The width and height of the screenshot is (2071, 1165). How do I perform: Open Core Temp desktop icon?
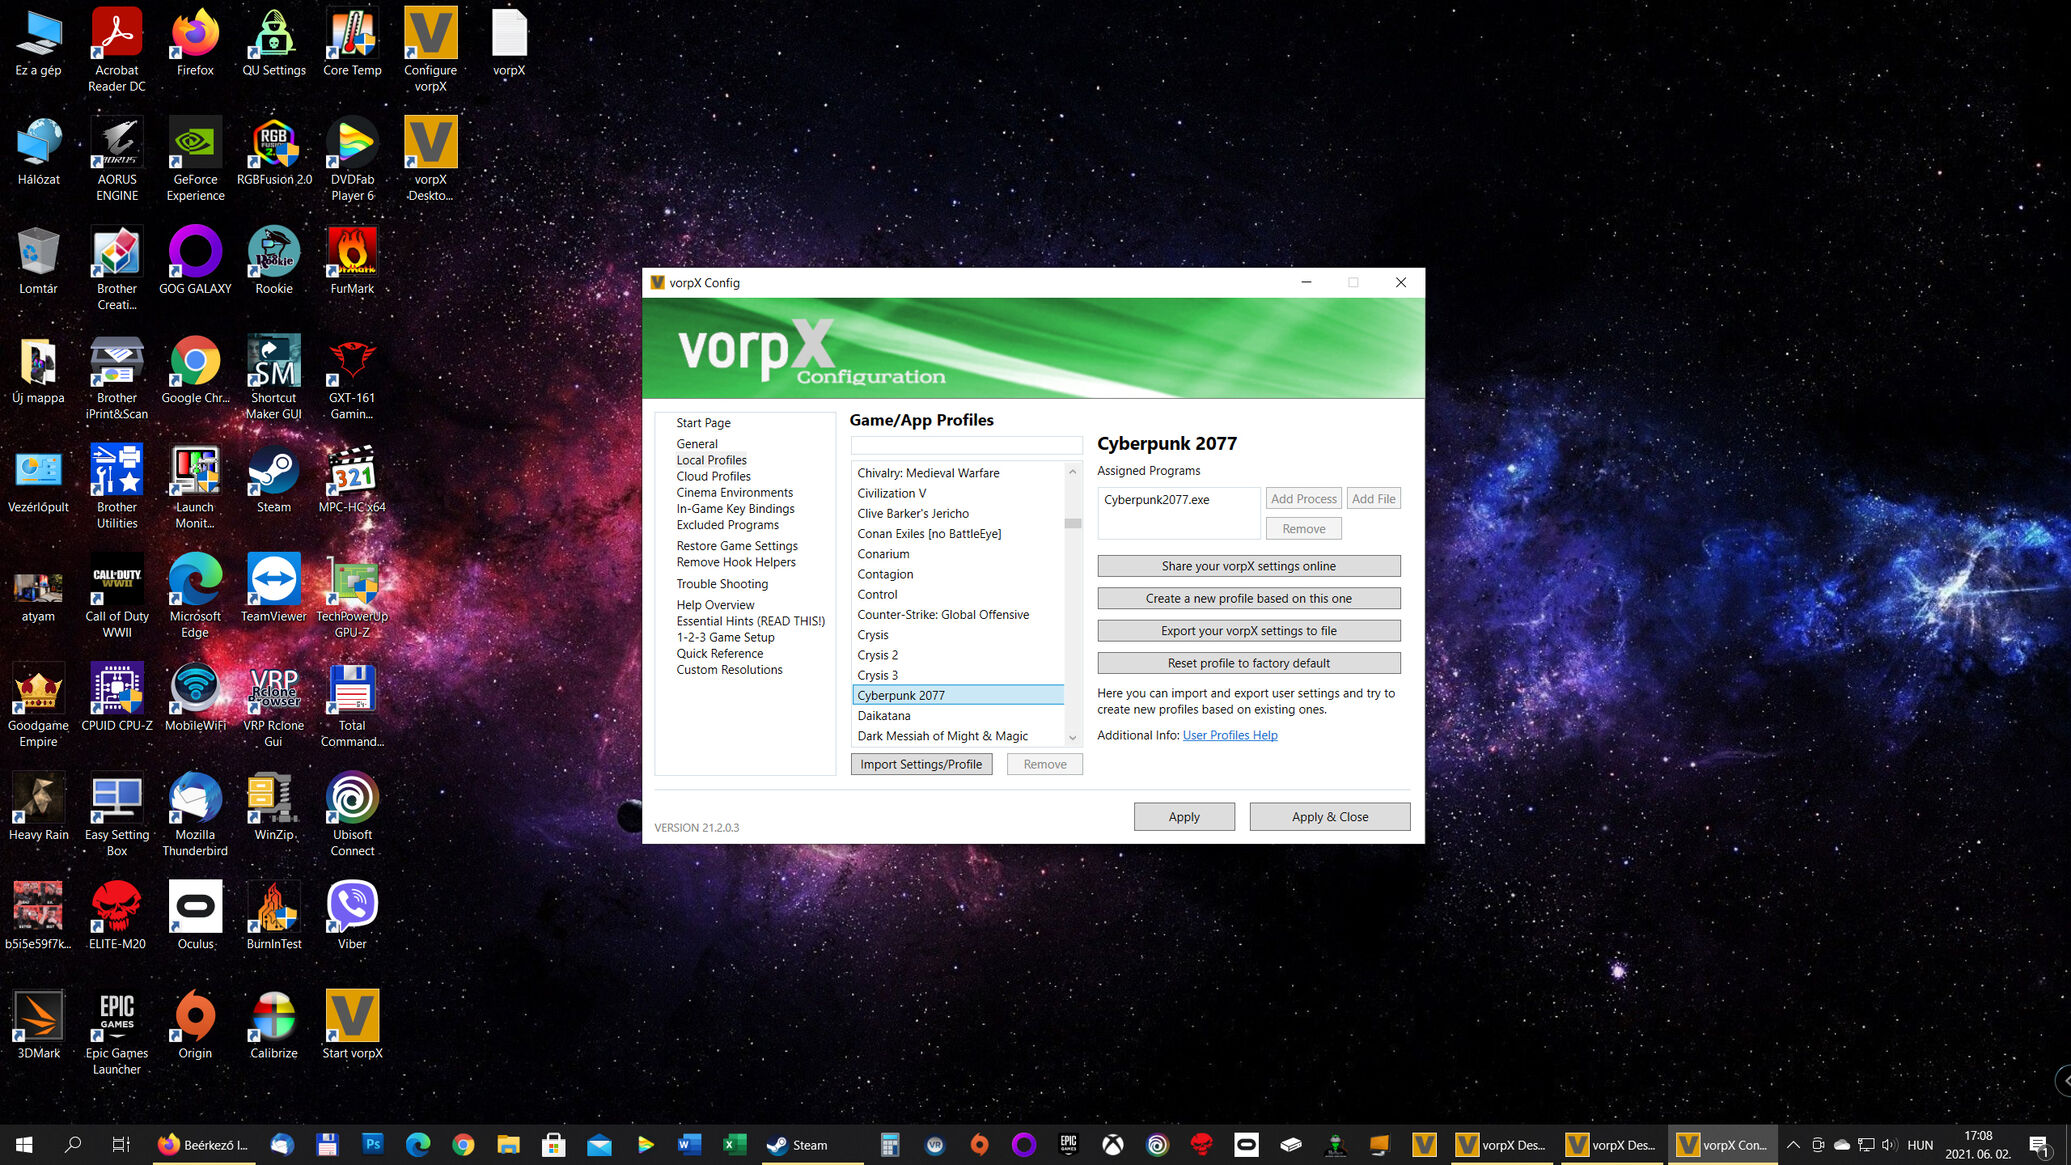(352, 42)
